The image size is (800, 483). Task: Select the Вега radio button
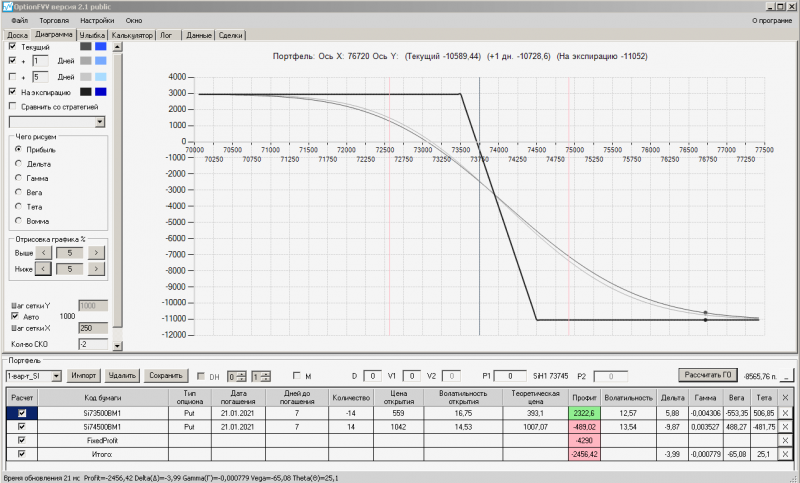tap(18, 192)
